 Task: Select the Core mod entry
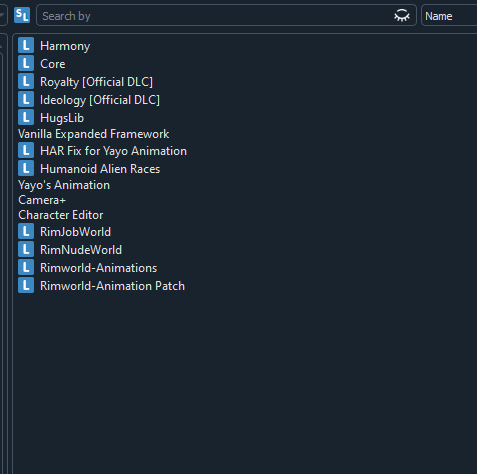click(x=53, y=64)
